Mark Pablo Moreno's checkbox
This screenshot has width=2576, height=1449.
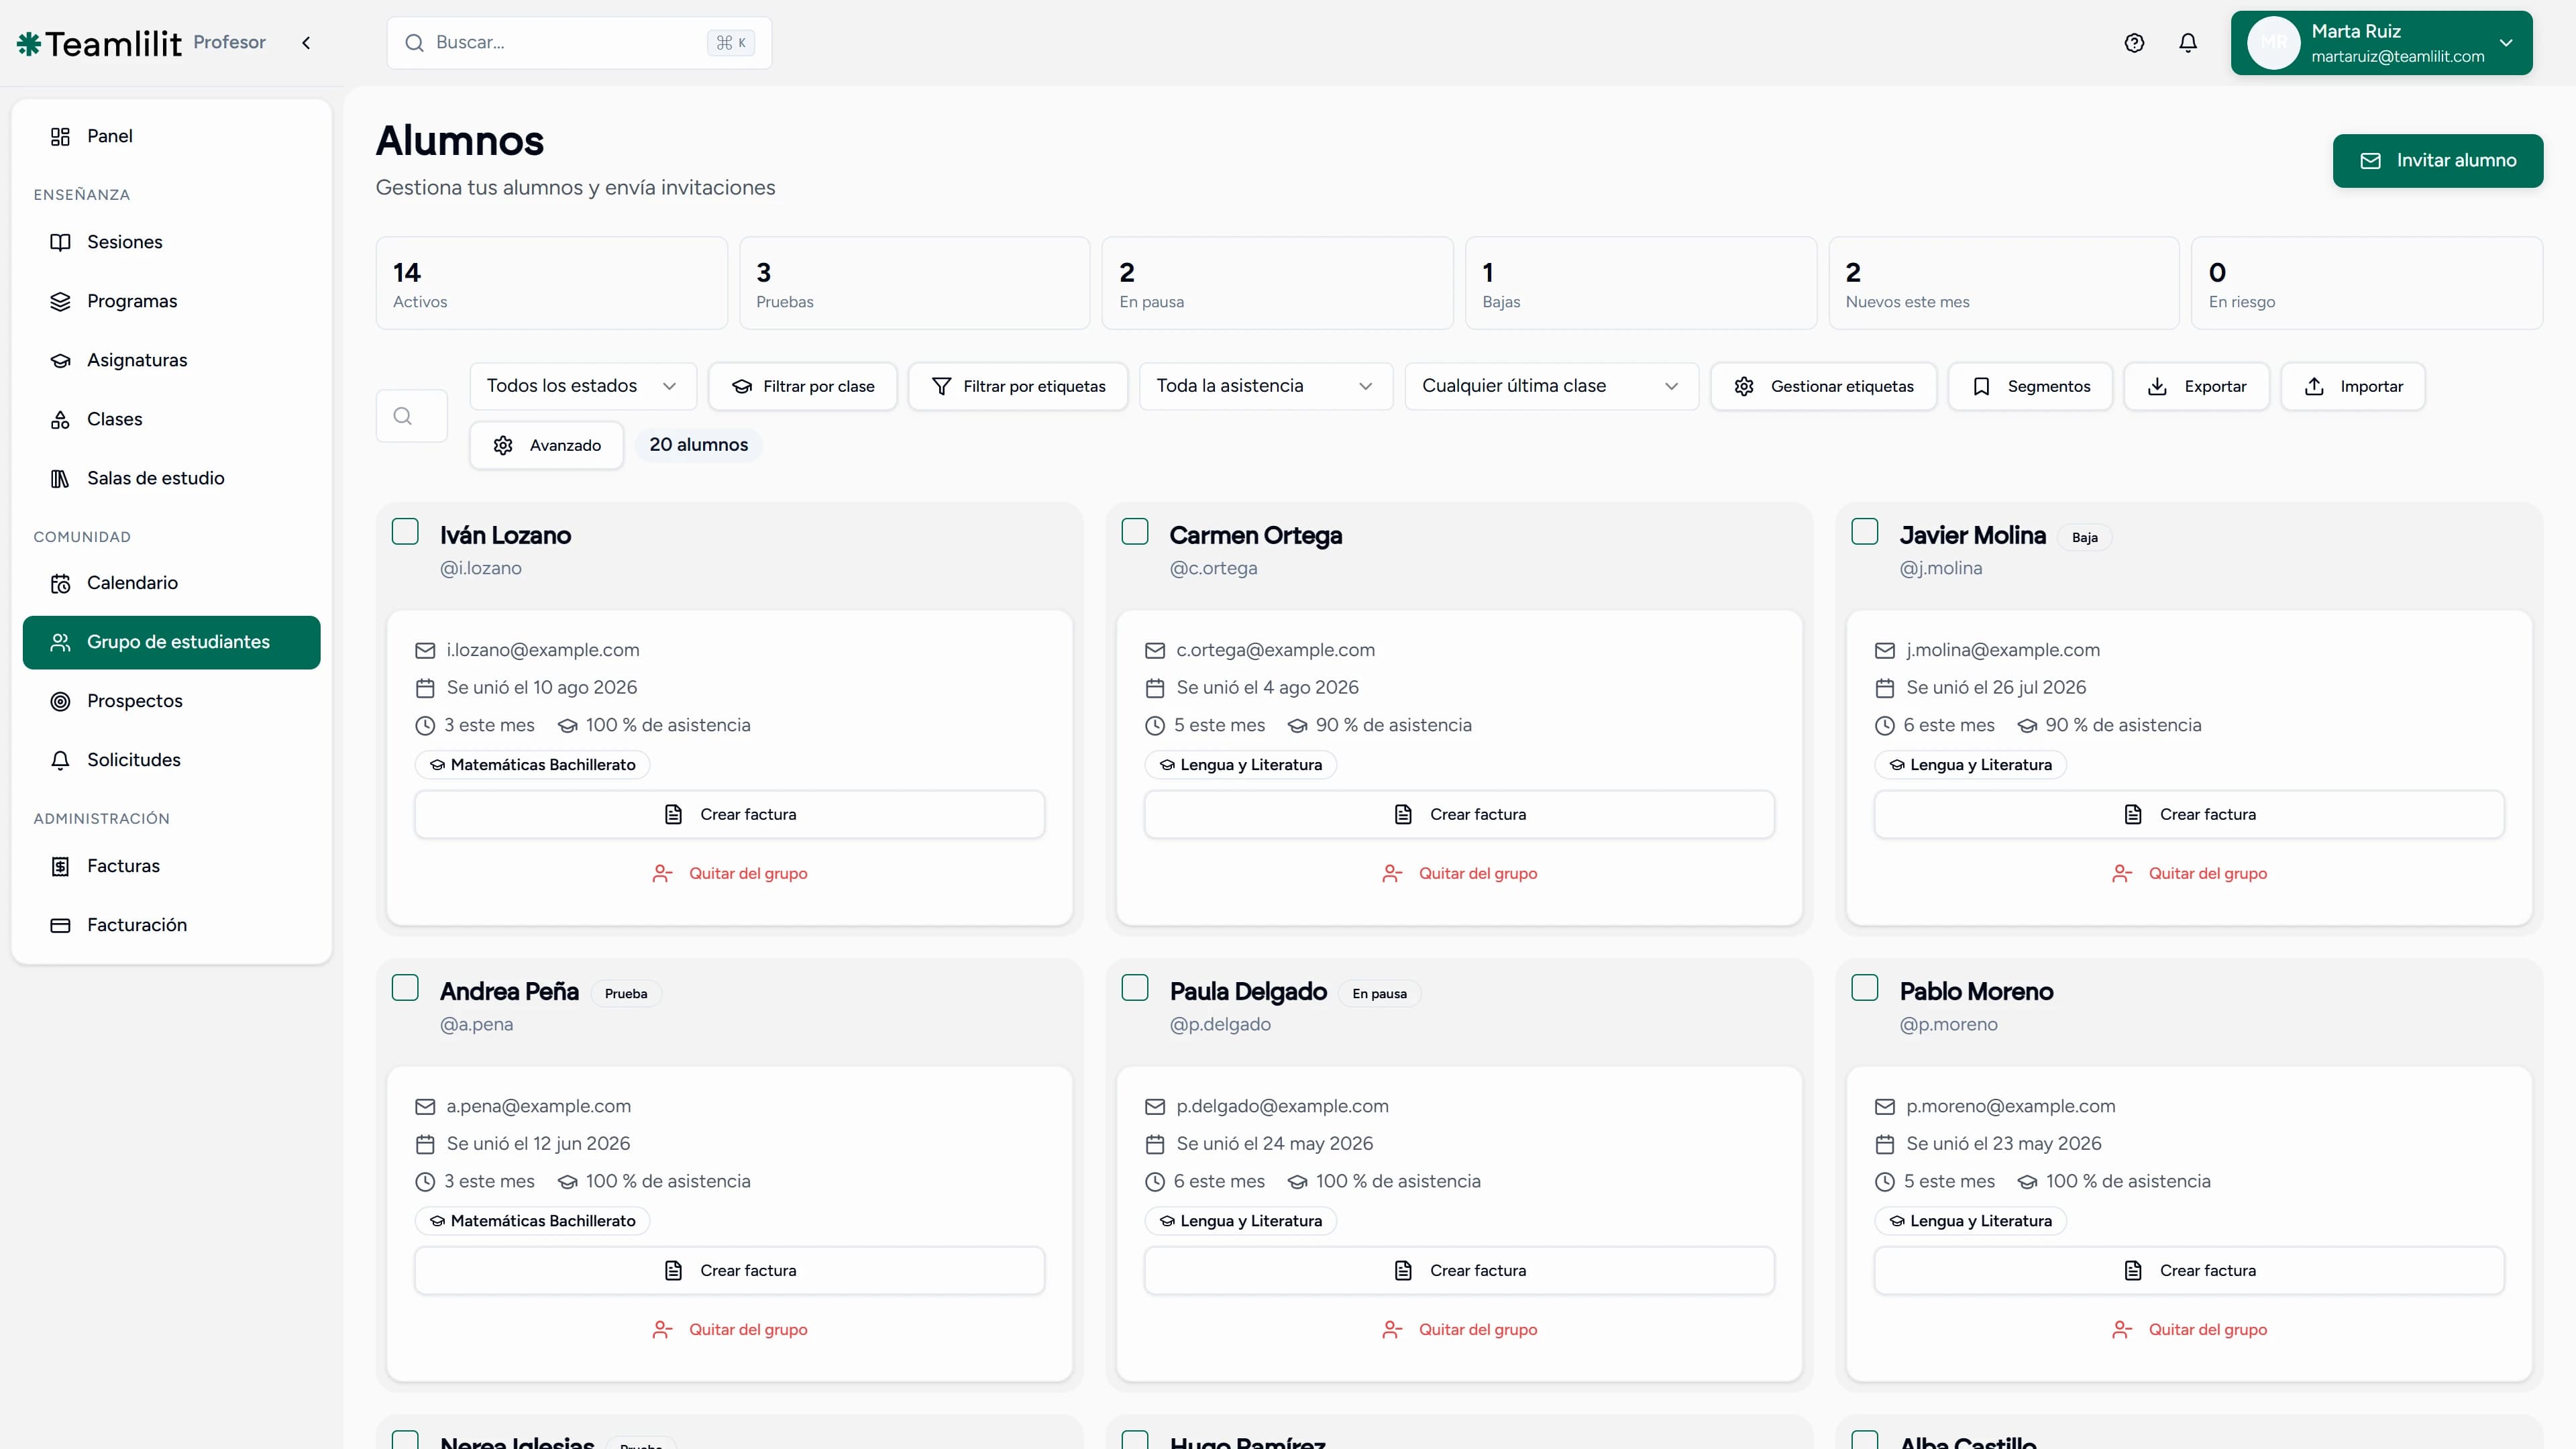pos(1865,987)
